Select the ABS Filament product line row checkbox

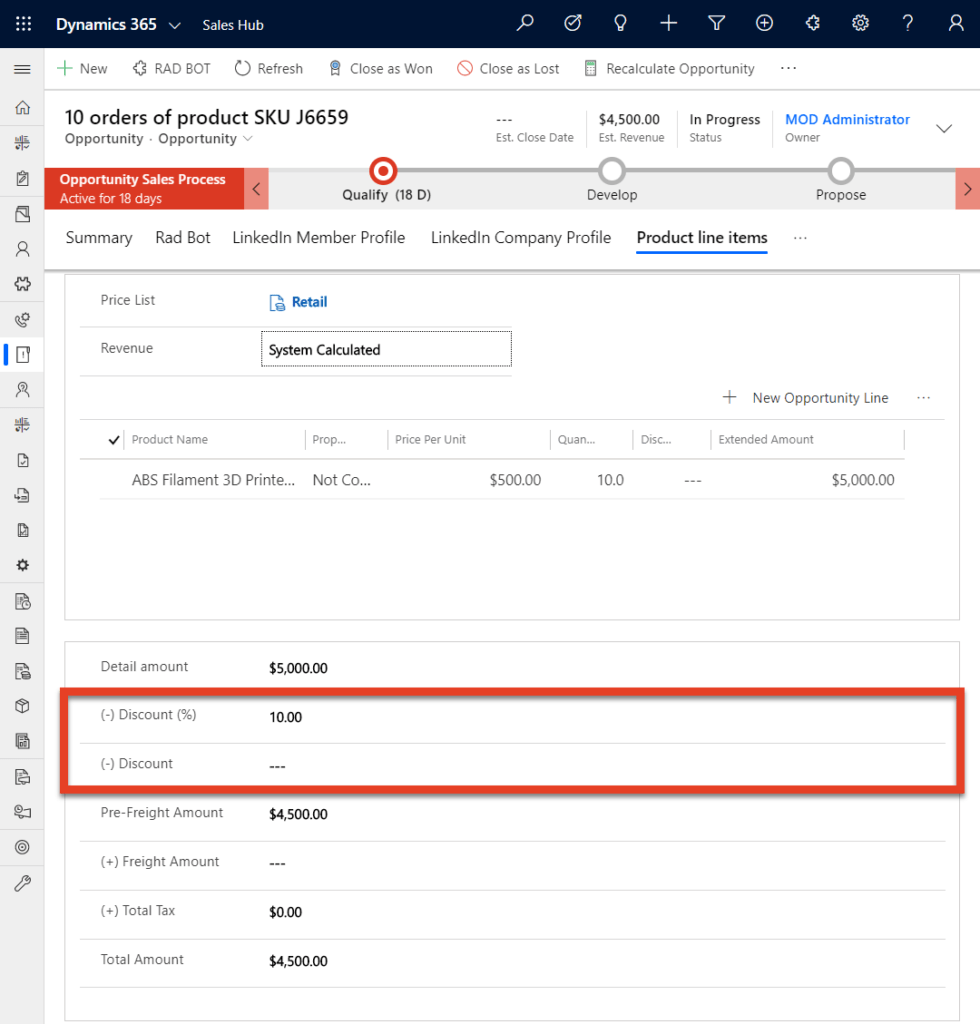113,480
